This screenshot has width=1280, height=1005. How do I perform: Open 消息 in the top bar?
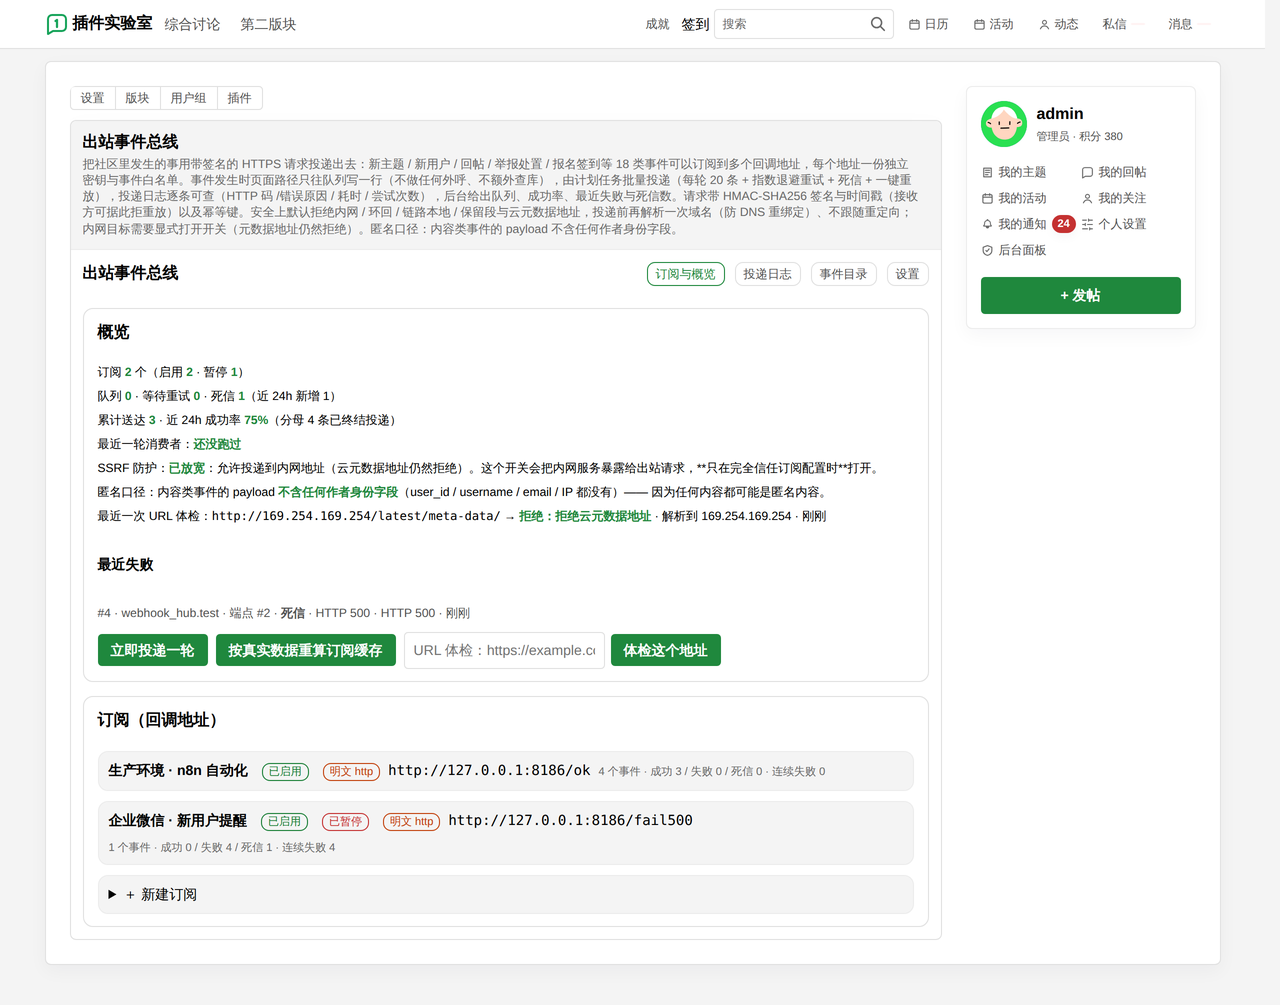click(x=1180, y=24)
